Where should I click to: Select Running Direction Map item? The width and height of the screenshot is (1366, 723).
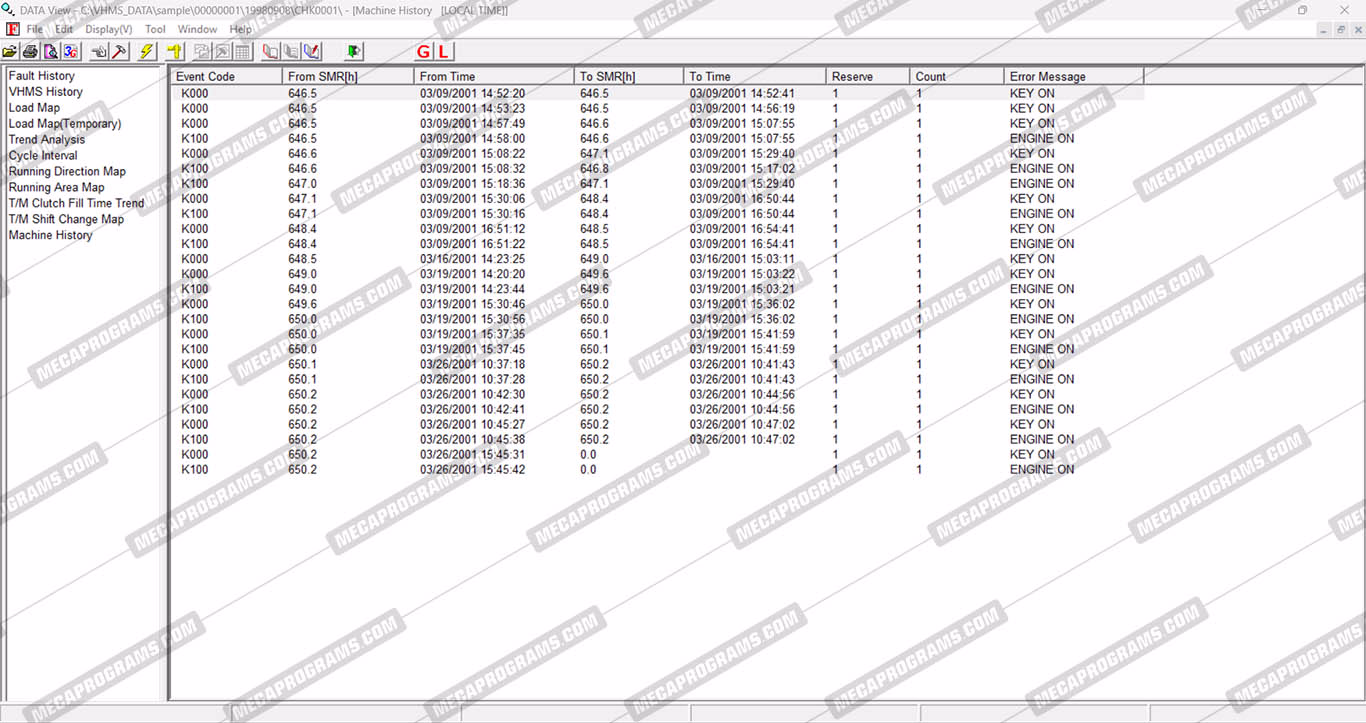tap(67, 172)
